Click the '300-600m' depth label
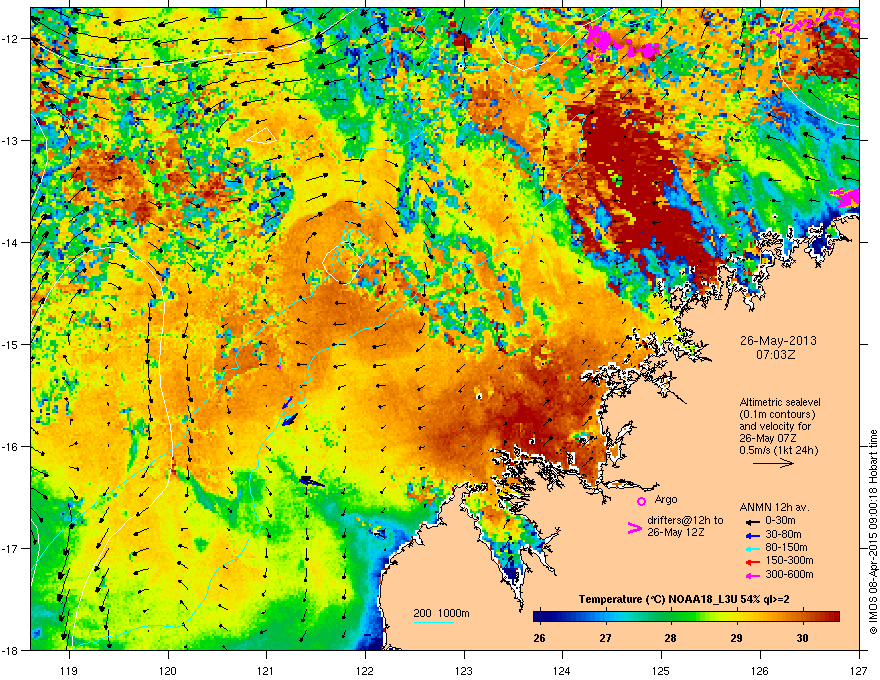Screen dimensions: 880x680 pos(789,574)
